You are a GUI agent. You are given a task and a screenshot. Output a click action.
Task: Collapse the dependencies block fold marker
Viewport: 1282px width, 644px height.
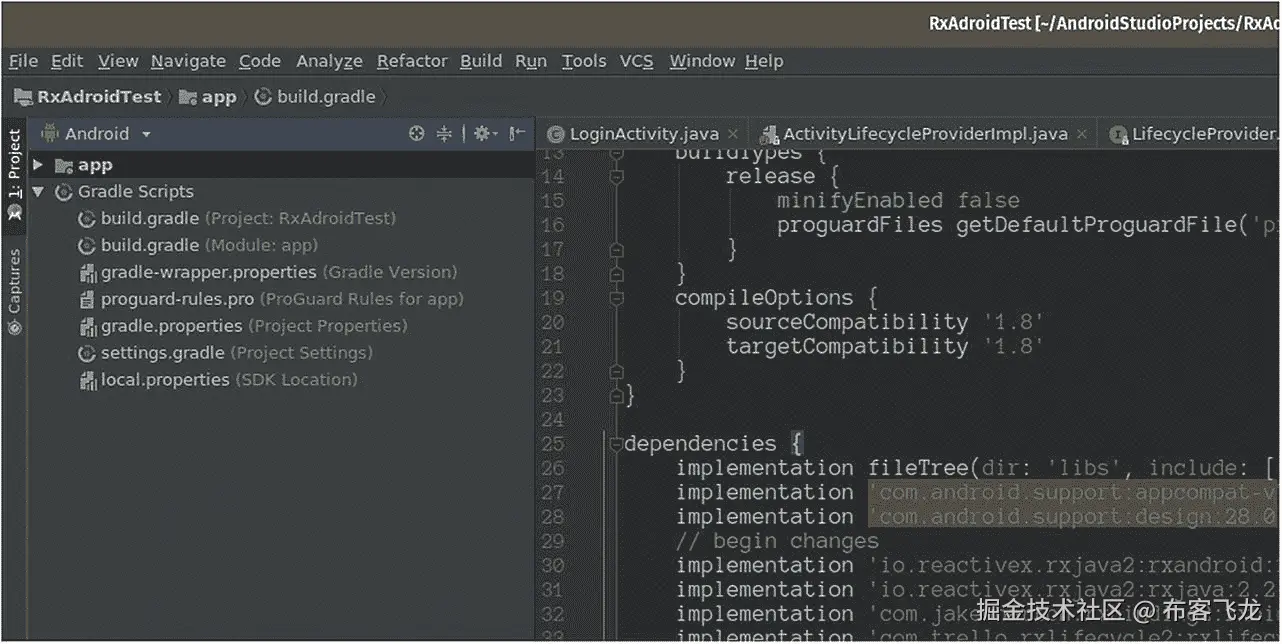click(616, 444)
